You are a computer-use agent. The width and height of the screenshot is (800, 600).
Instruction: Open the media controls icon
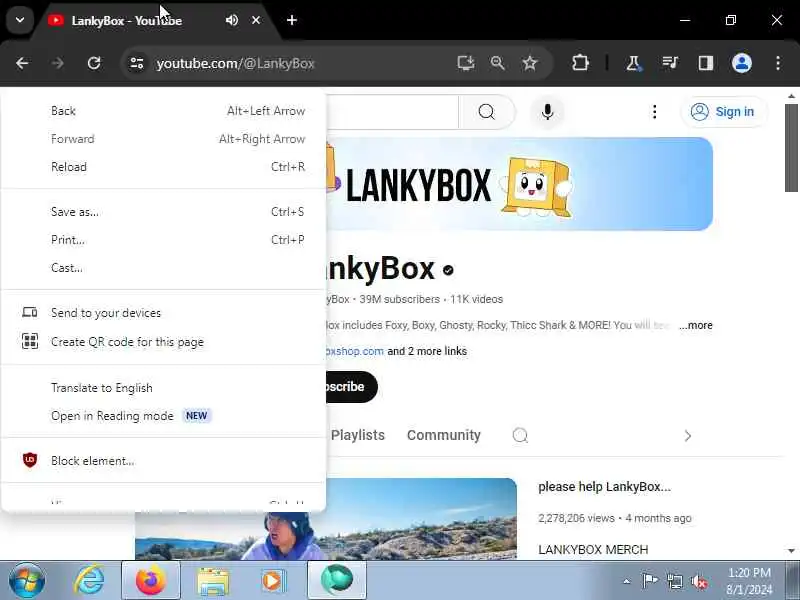tap(670, 63)
